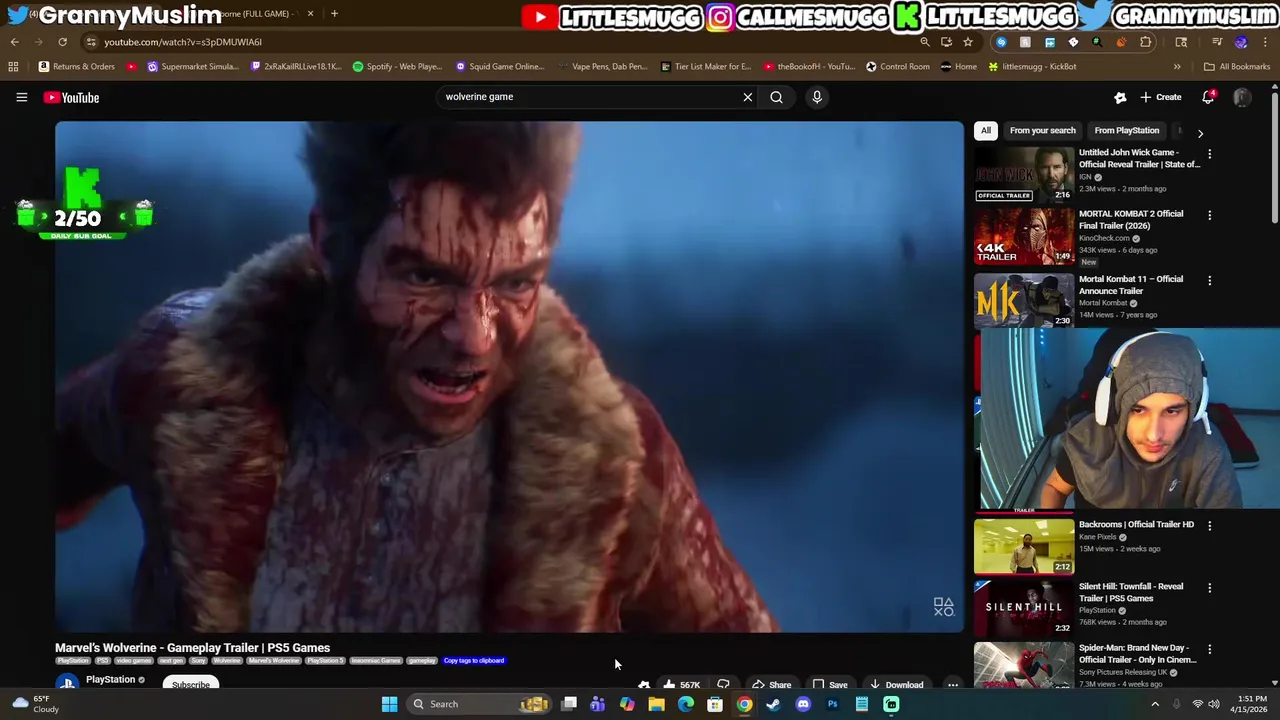Bookmark this page with the star icon
This screenshot has width=1280, height=720.
[x=968, y=42]
